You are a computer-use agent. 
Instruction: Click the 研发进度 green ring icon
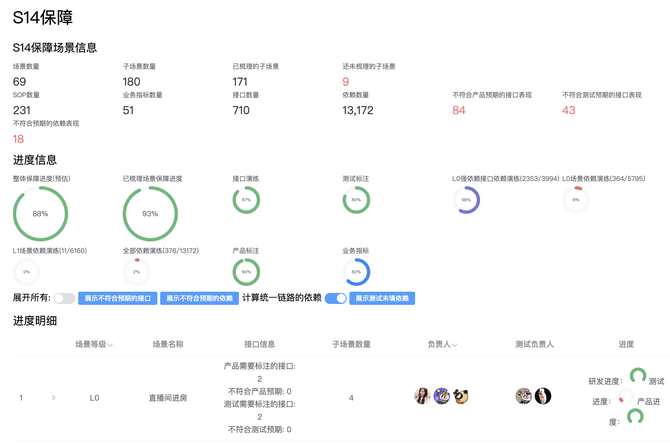638,376
